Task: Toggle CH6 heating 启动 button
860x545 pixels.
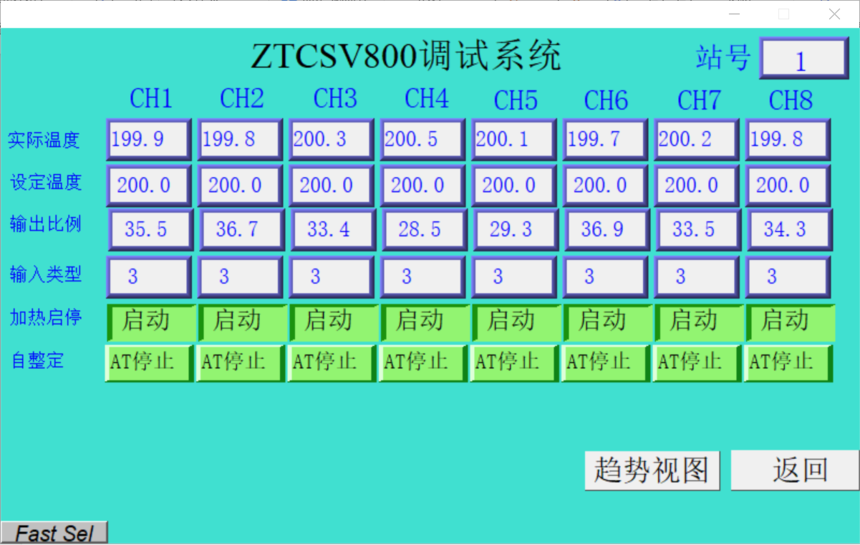Action: (x=607, y=323)
